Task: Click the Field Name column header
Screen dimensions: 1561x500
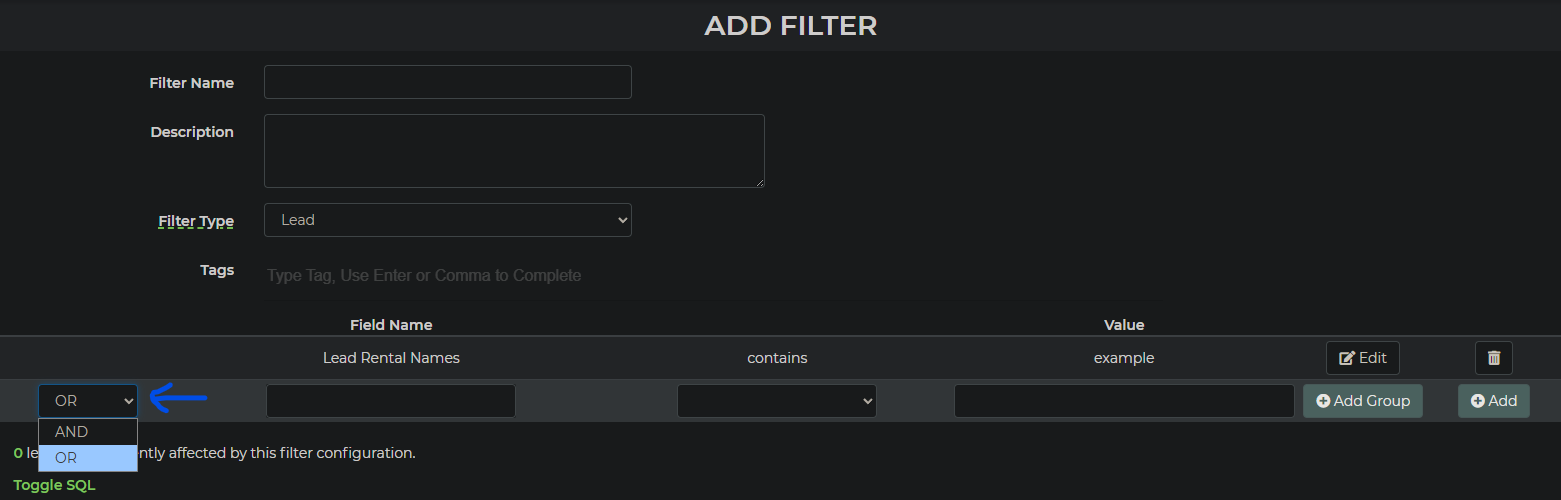Action: coord(391,325)
